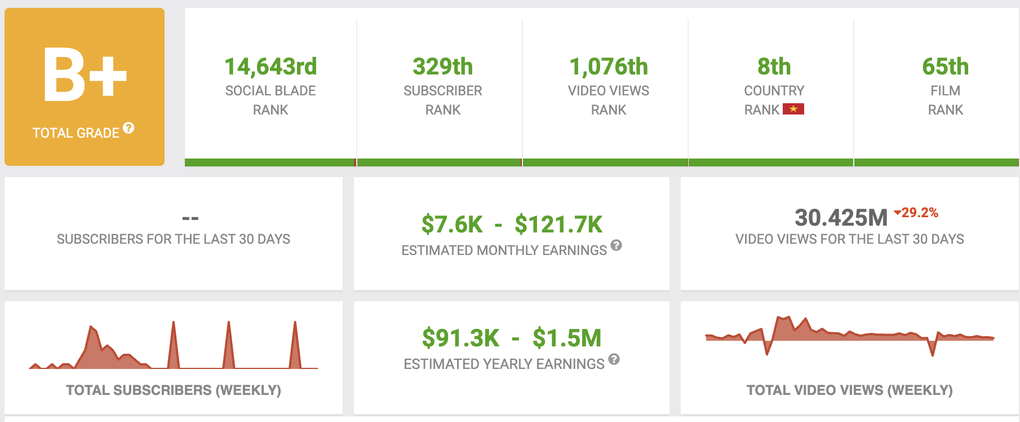Click the $91.3K - $1.5M yearly earnings figure
The image size is (1020, 422).
[x=511, y=338]
